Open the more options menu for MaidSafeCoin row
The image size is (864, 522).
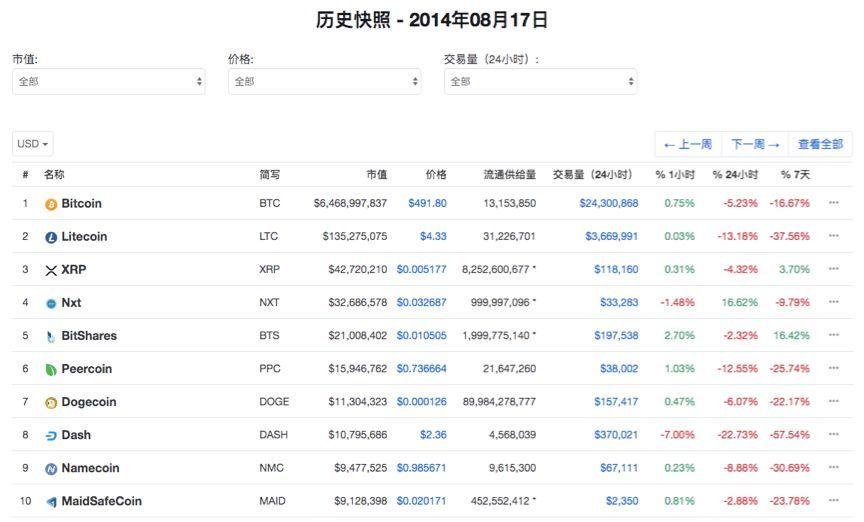coord(834,501)
